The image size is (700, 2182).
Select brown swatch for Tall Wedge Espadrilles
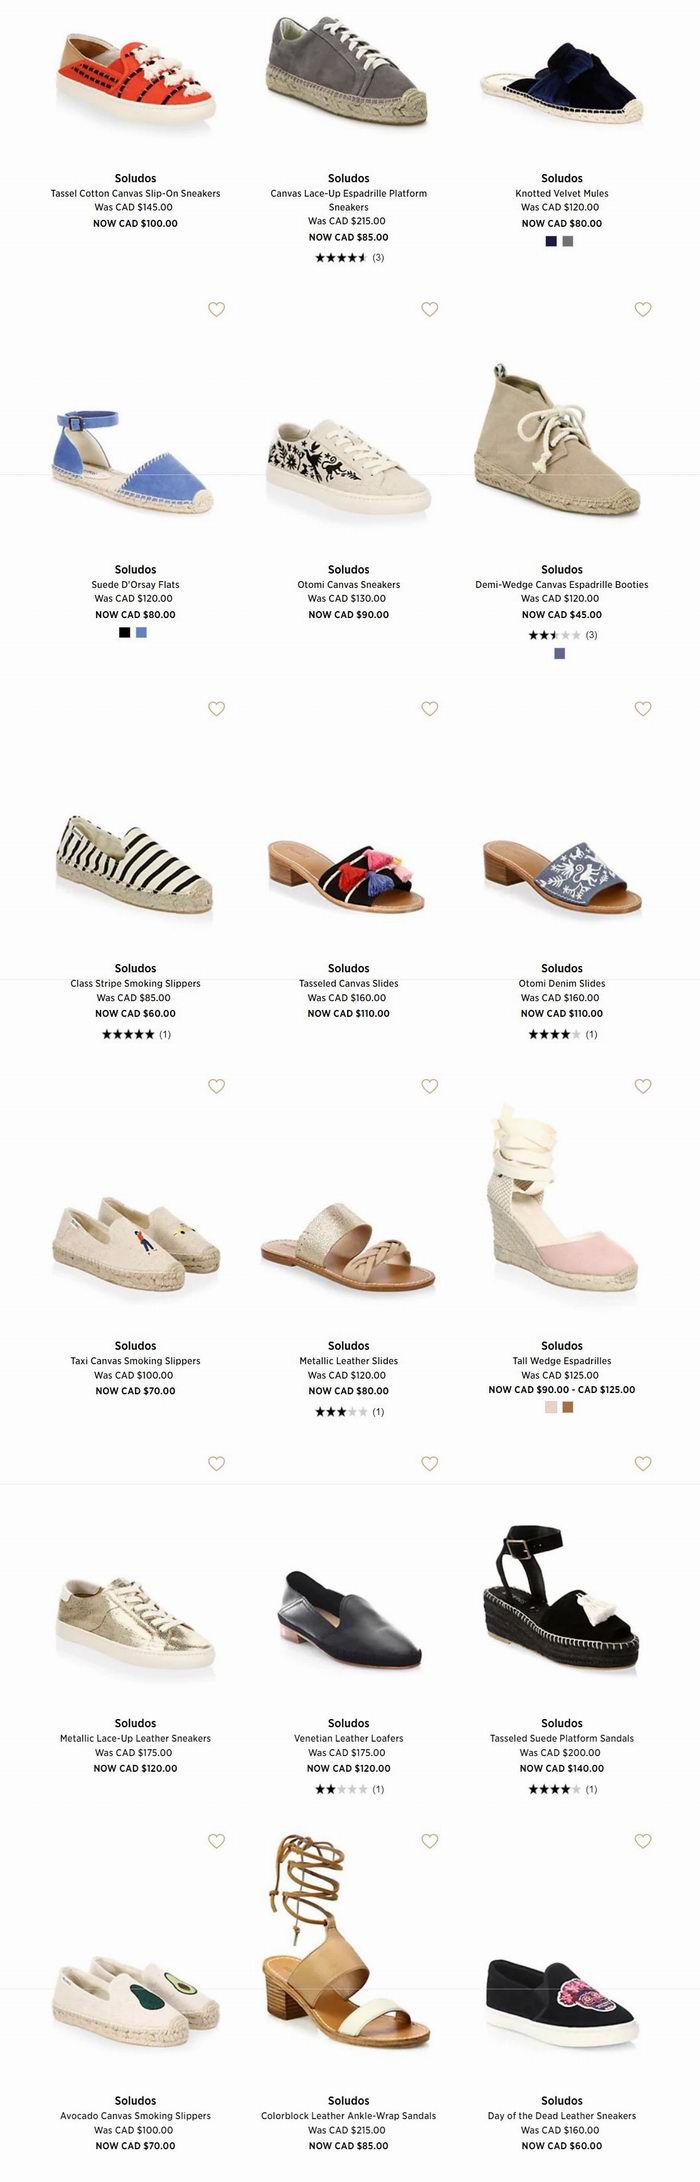coord(568,1407)
